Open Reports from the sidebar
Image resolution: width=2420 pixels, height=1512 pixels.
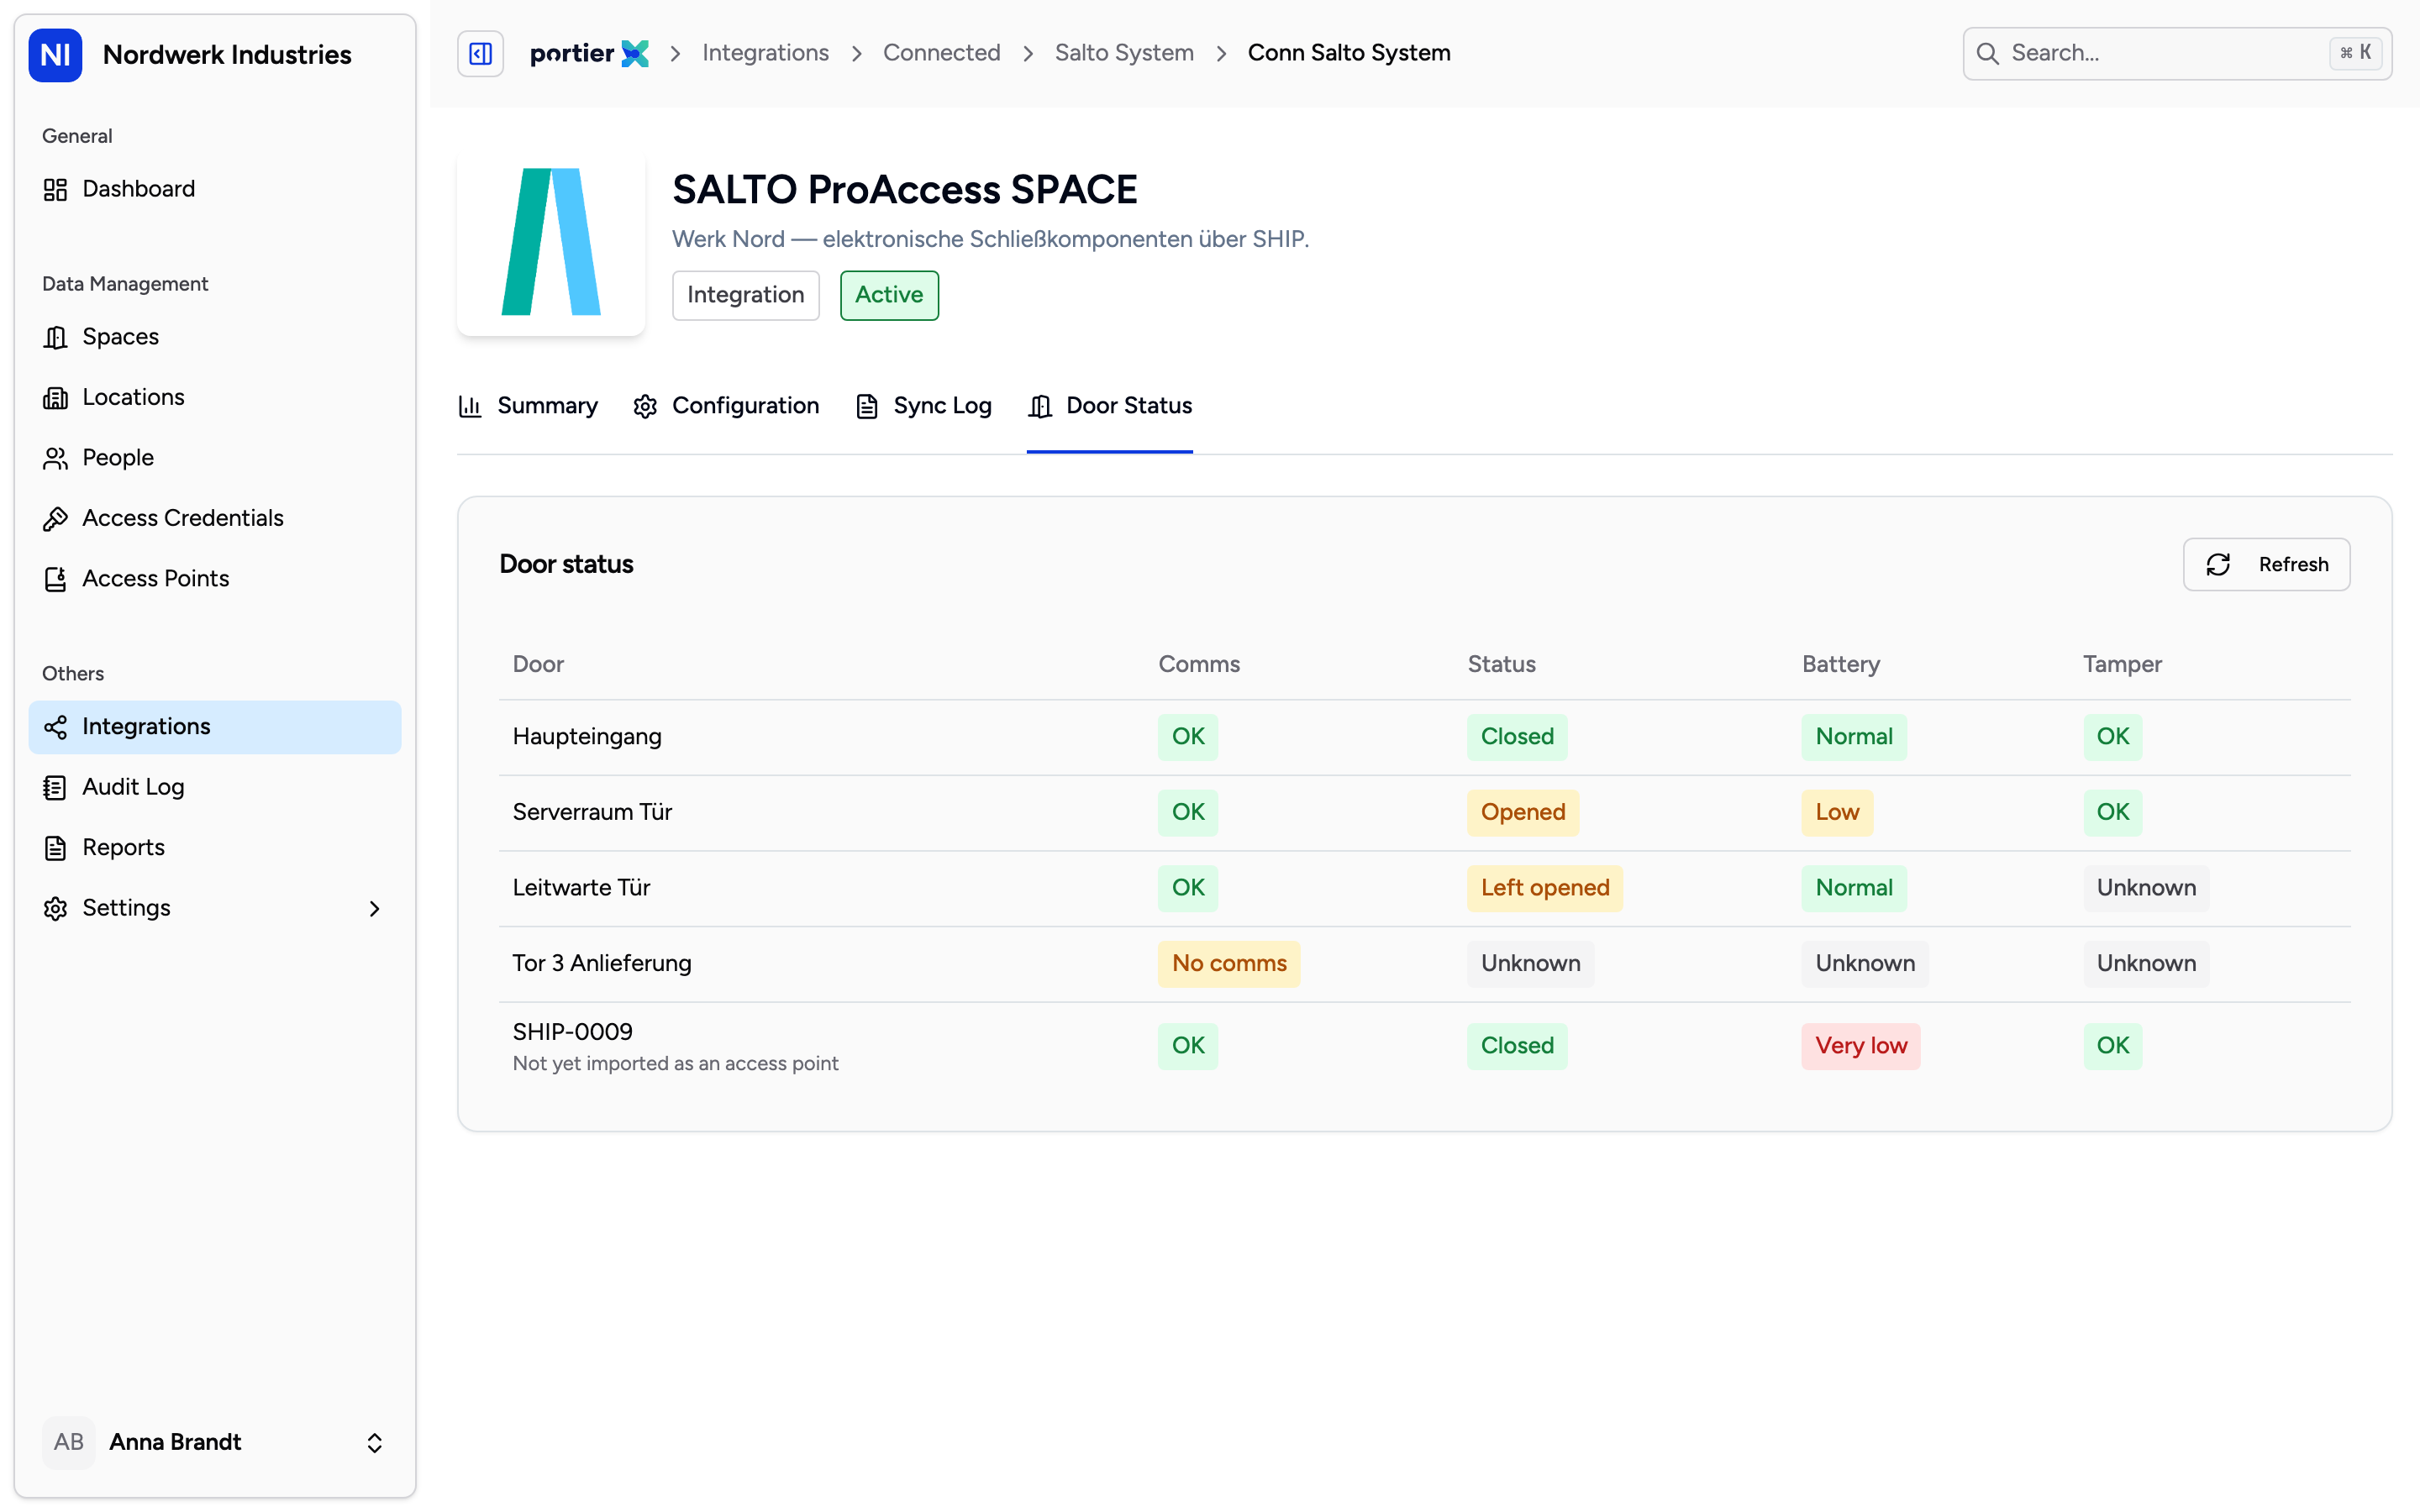[215, 848]
